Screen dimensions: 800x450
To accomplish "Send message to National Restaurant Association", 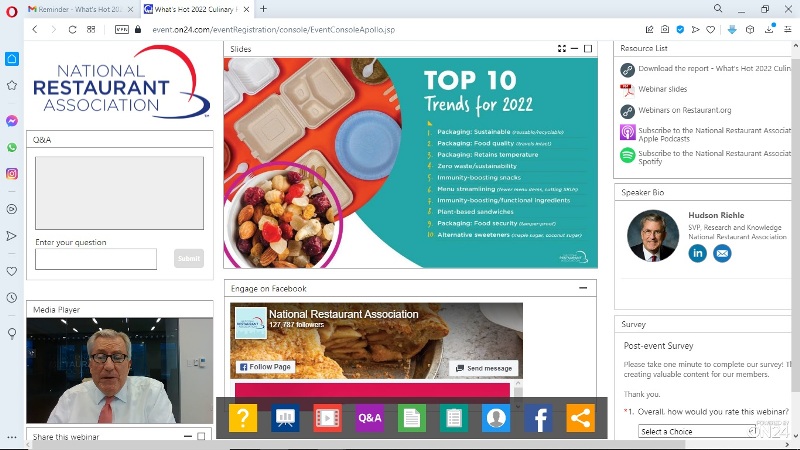I will coord(484,368).
